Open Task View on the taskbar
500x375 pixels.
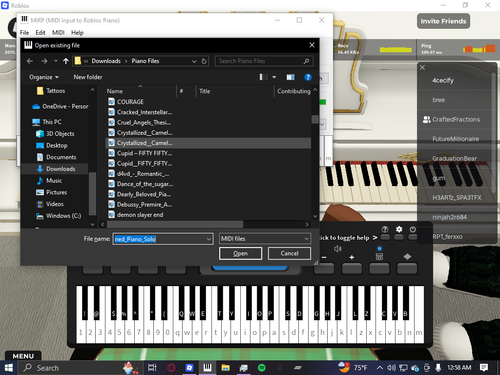152,368
